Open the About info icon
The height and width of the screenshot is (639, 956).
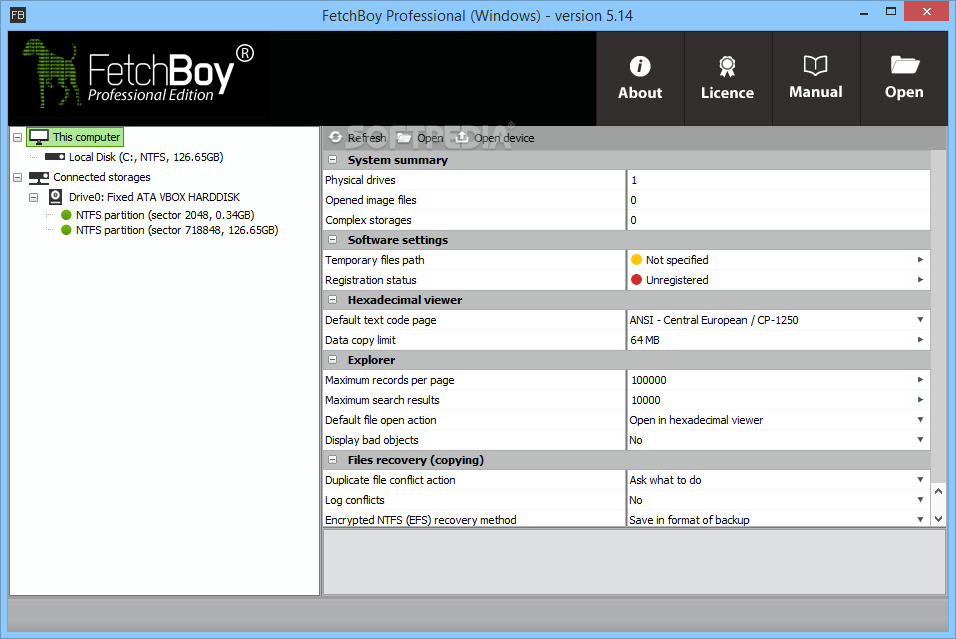pos(640,66)
